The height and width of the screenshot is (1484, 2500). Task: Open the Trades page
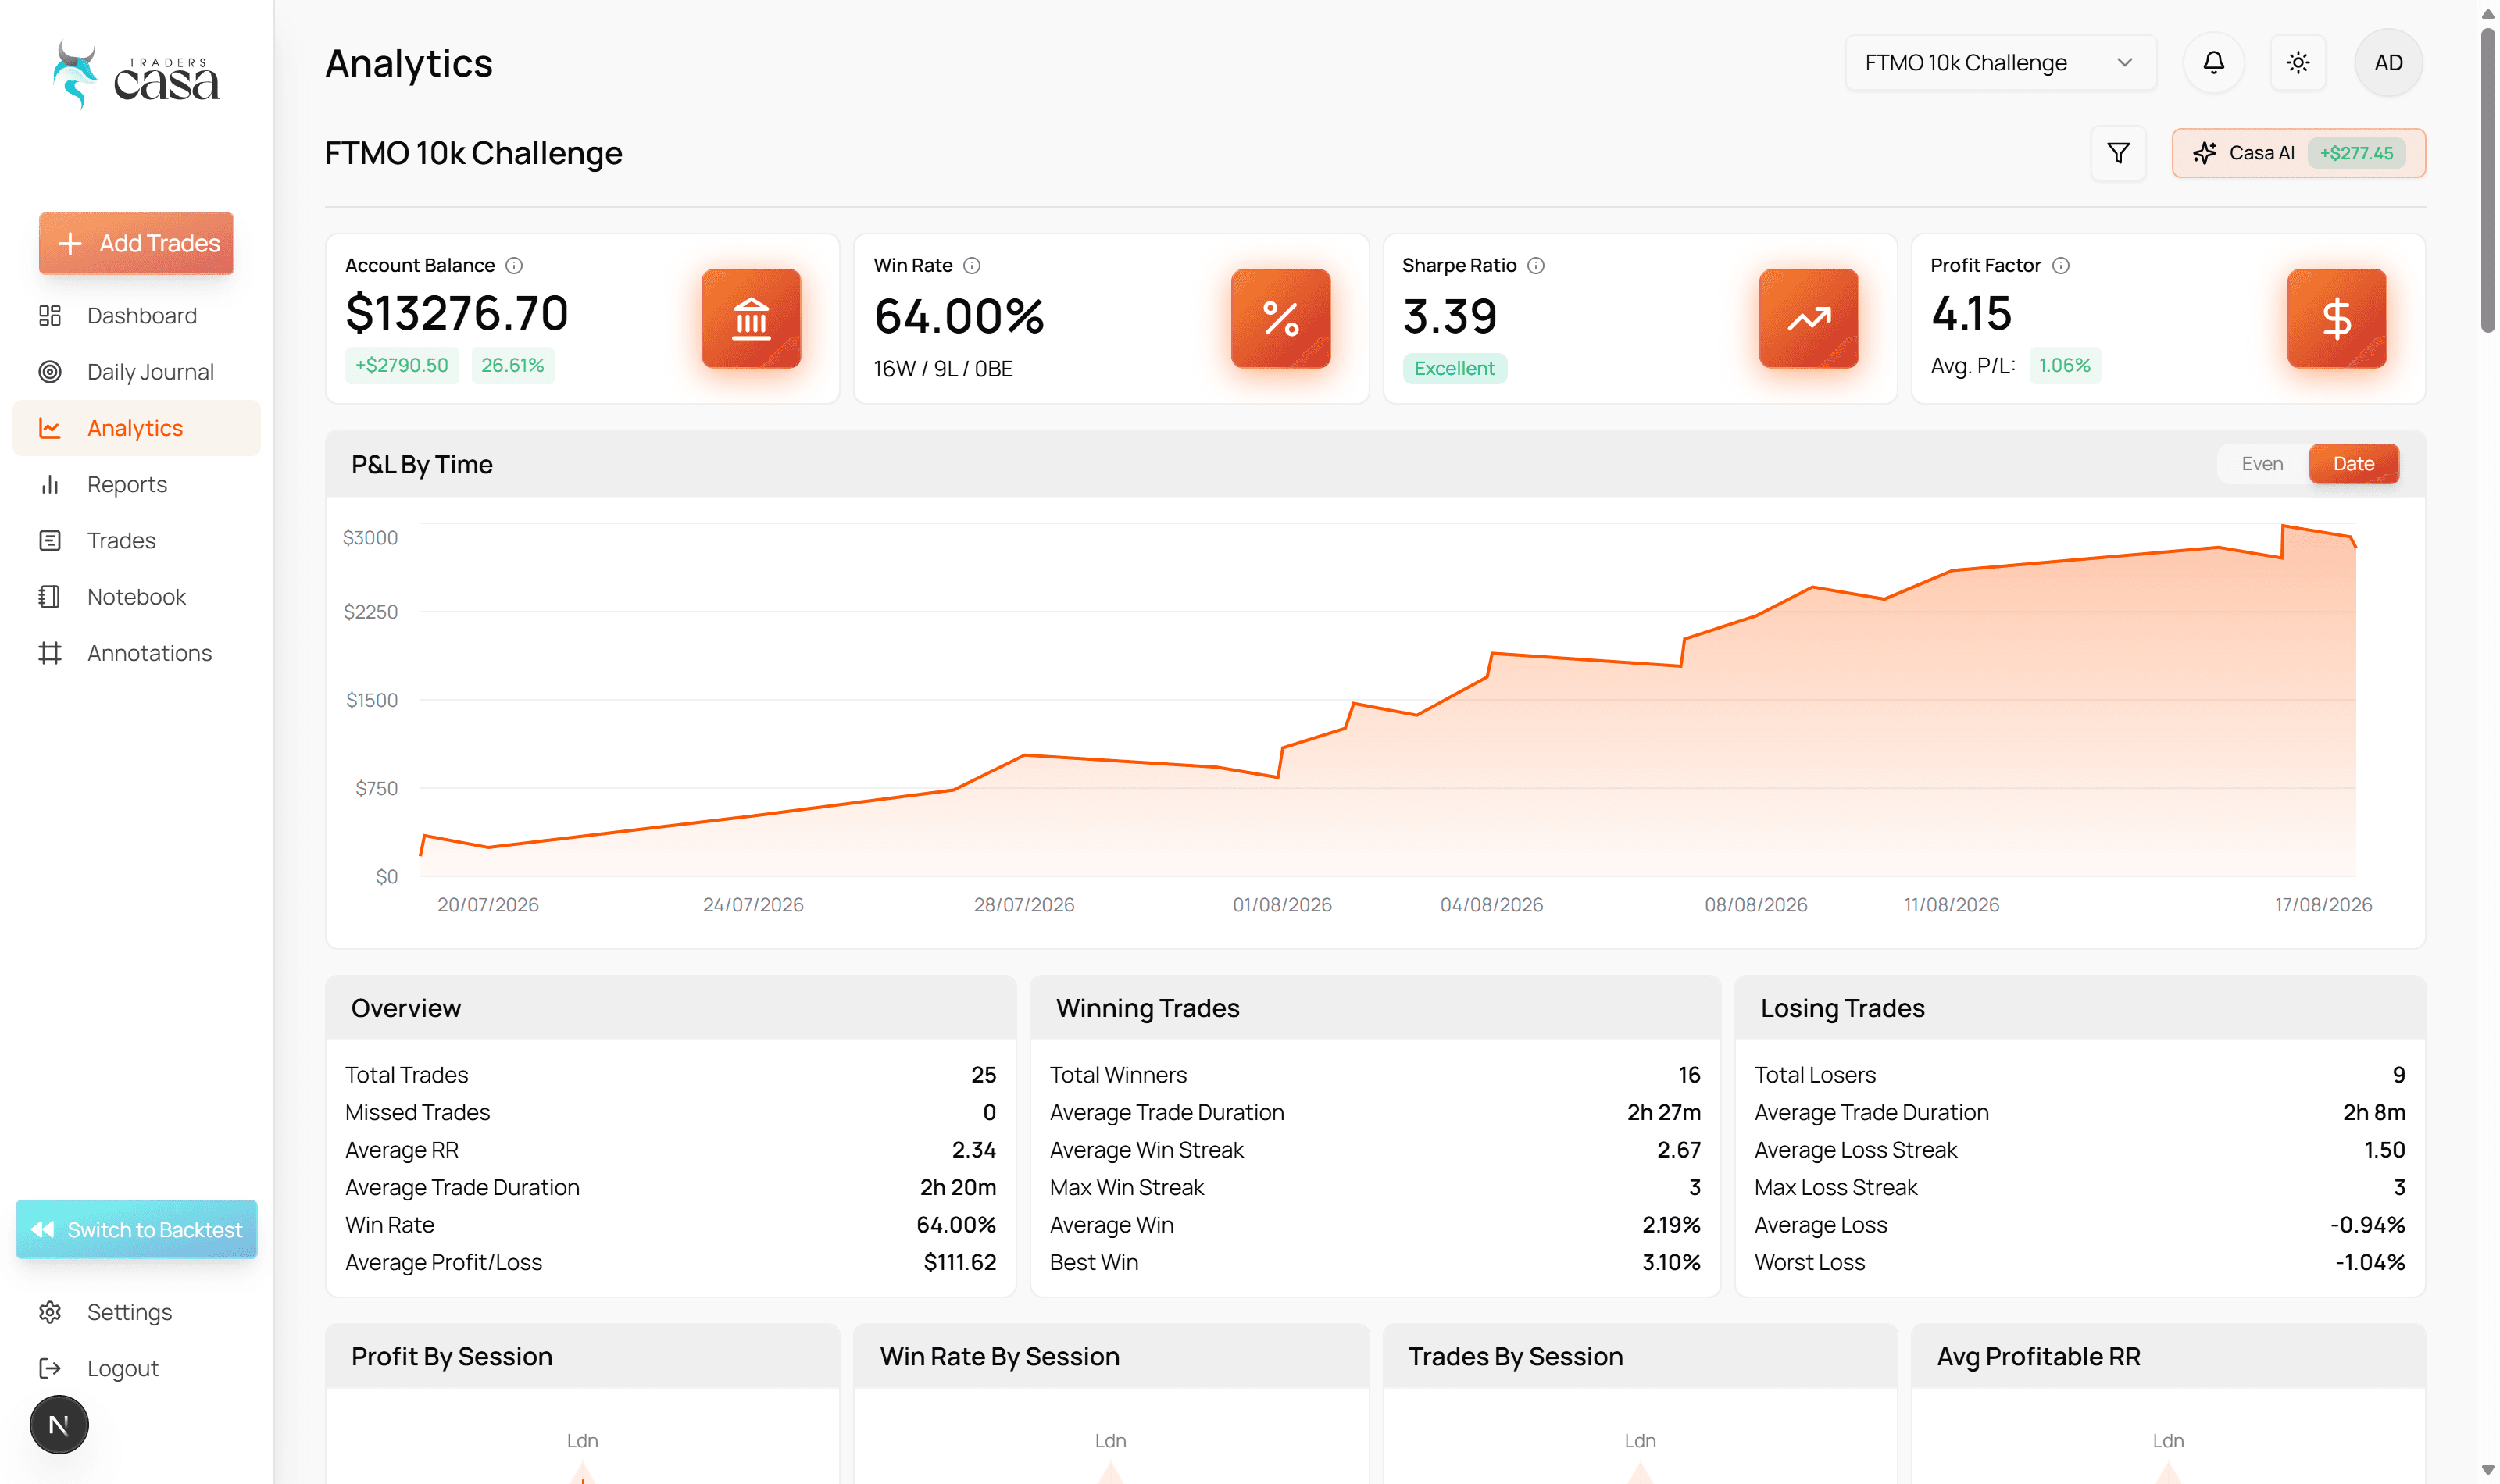[136, 541]
